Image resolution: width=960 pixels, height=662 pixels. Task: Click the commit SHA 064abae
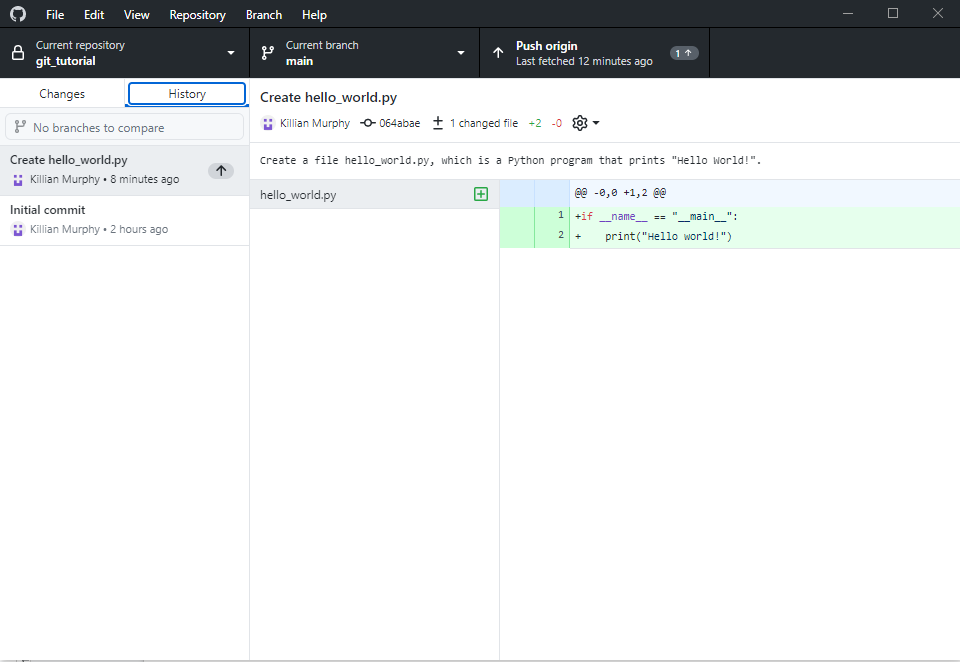pos(399,123)
